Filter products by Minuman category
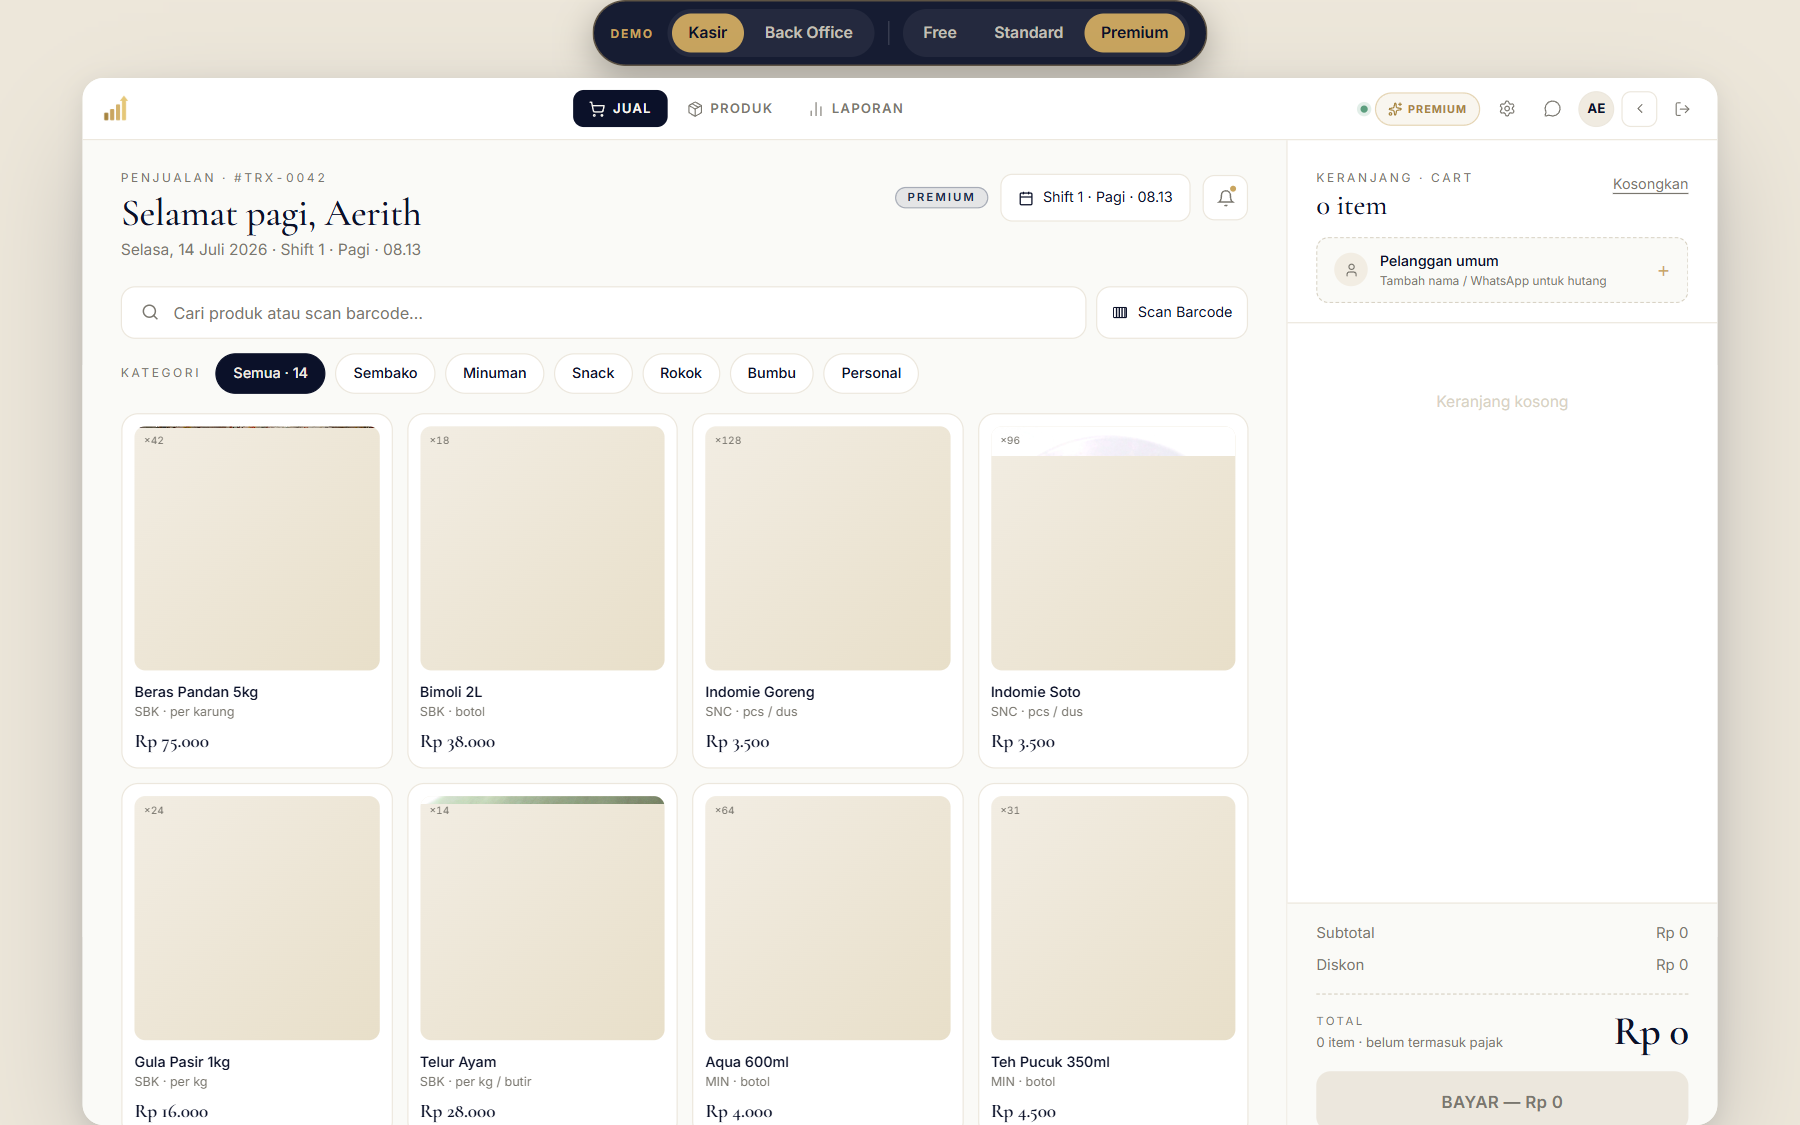This screenshot has width=1800, height=1125. point(494,373)
